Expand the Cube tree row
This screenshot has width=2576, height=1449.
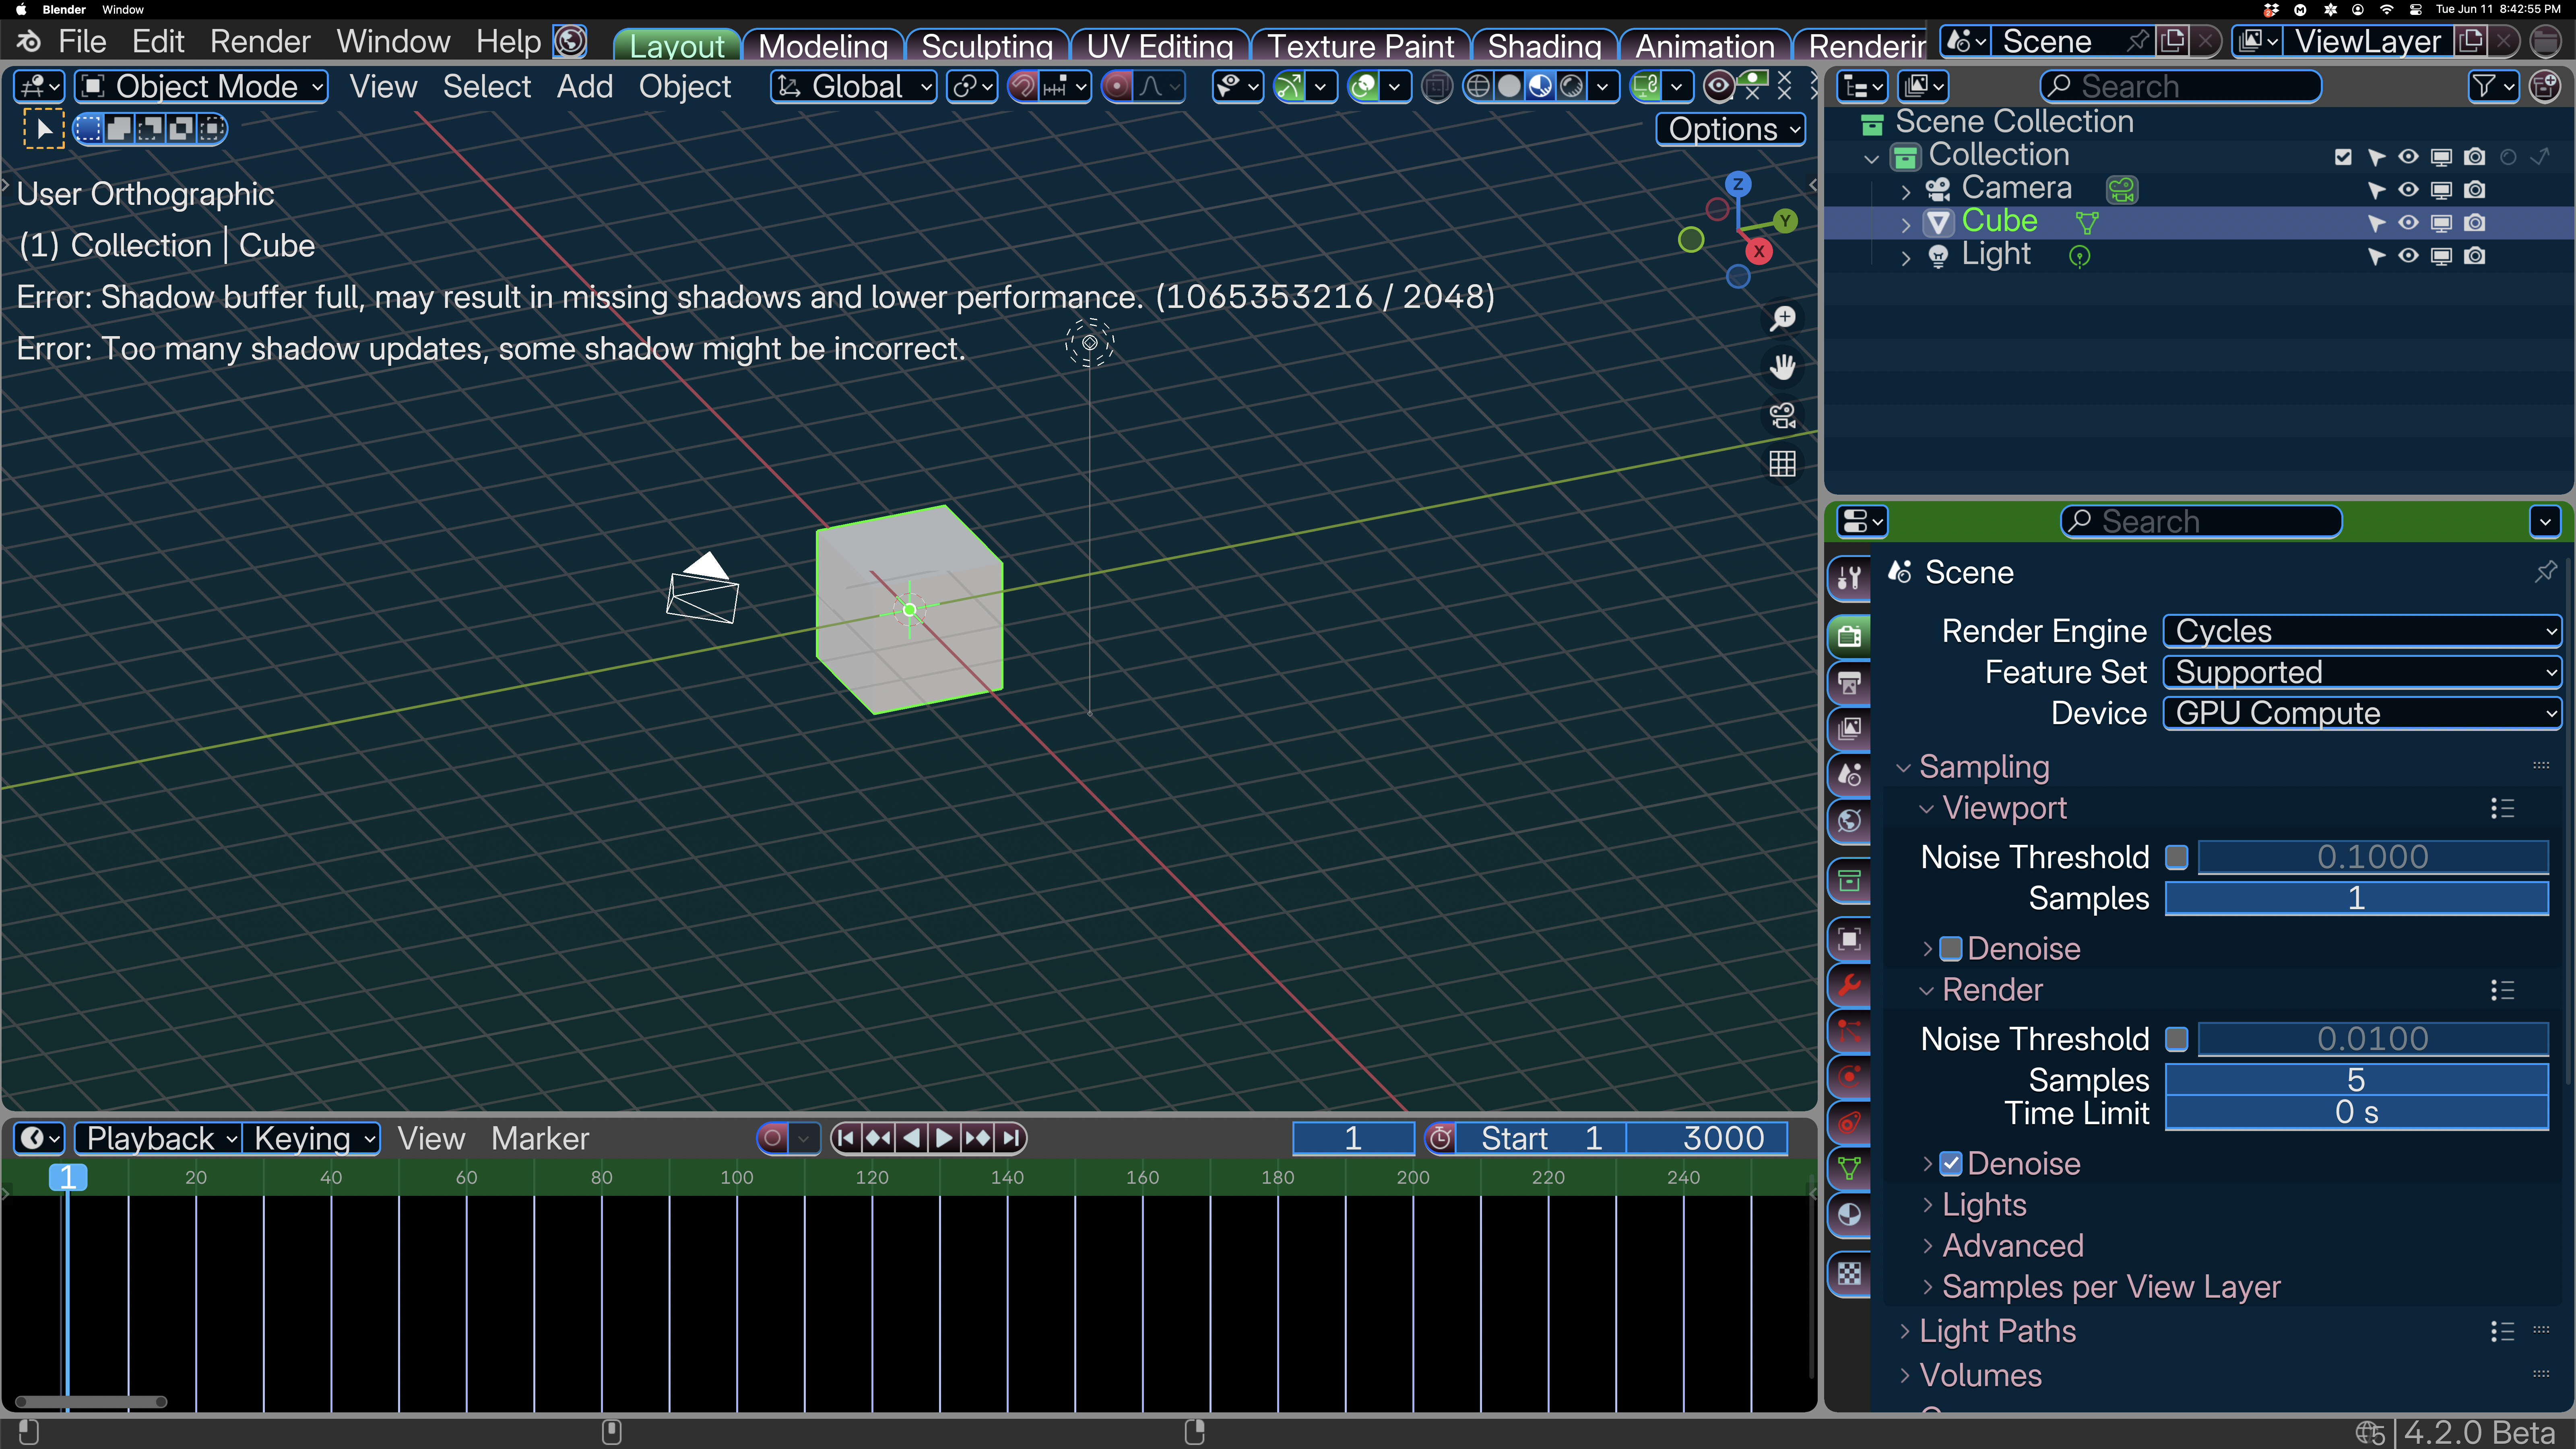pyautogui.click(x=1906, y=224)
